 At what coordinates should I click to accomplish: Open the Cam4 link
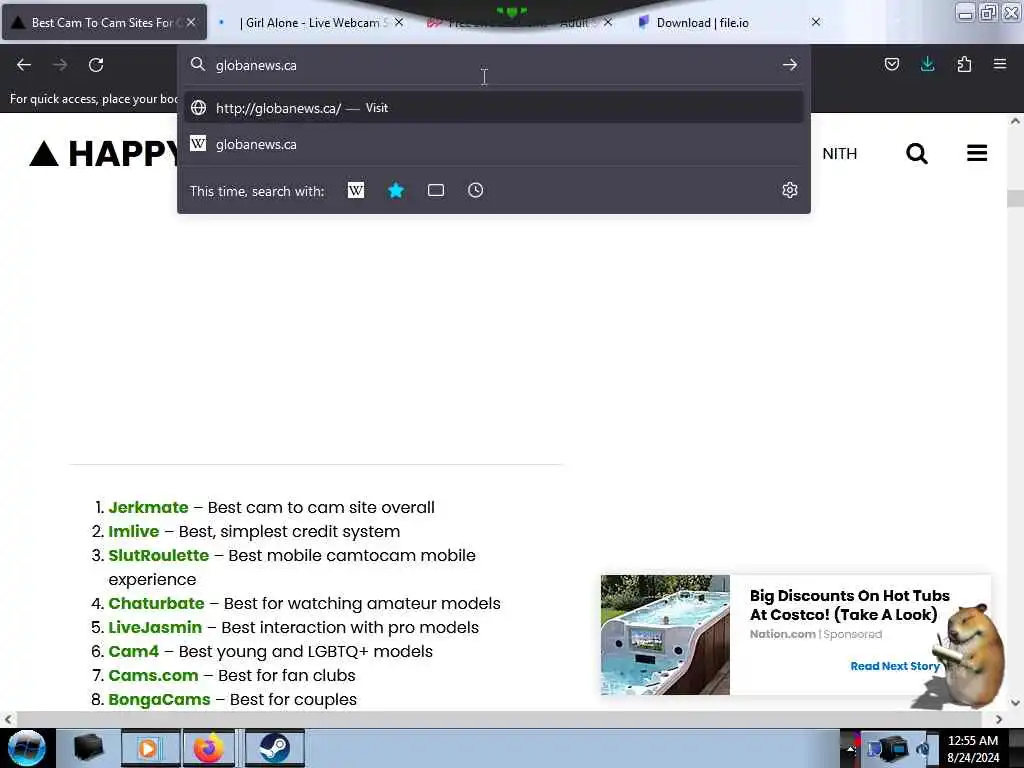click(x=133, y=652)
